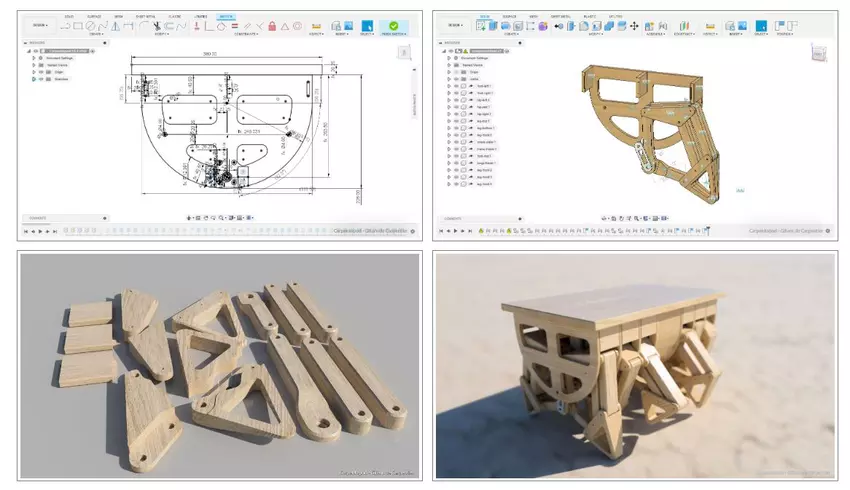850x490 pixels.
Task: Select the Circle sketch tool
Action: [90, 26]
